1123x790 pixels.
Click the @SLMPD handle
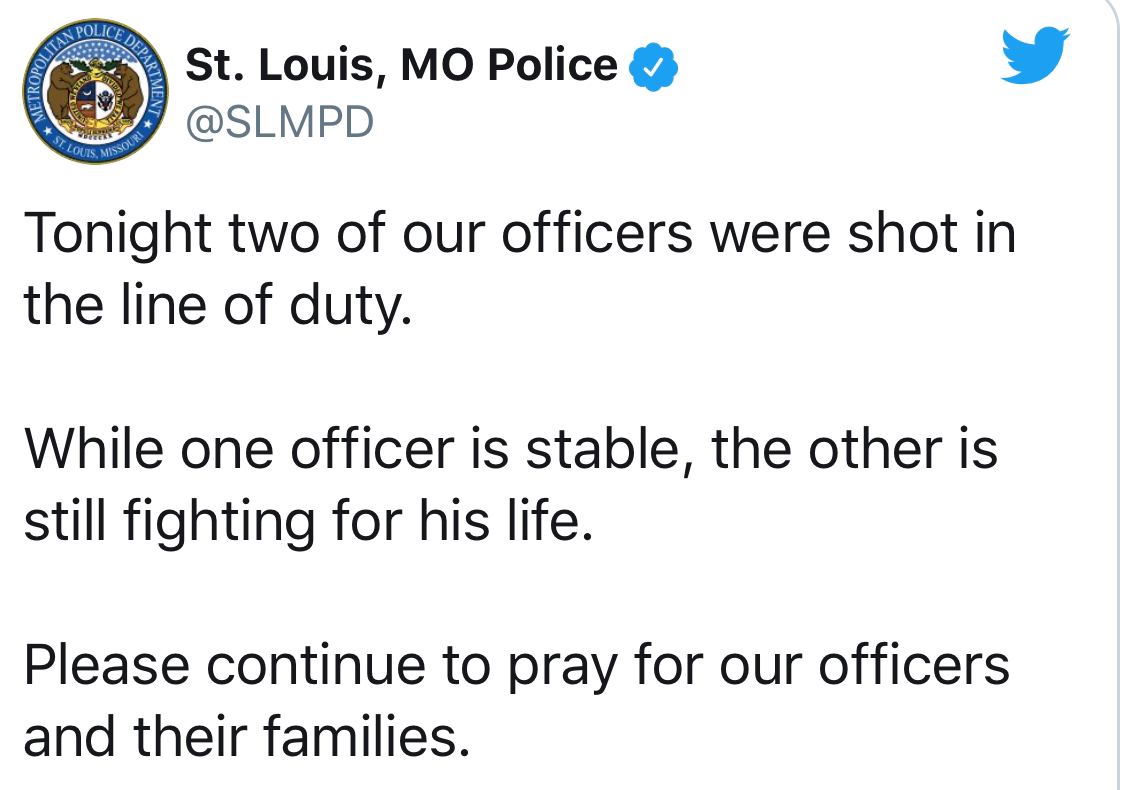point(280,121)
